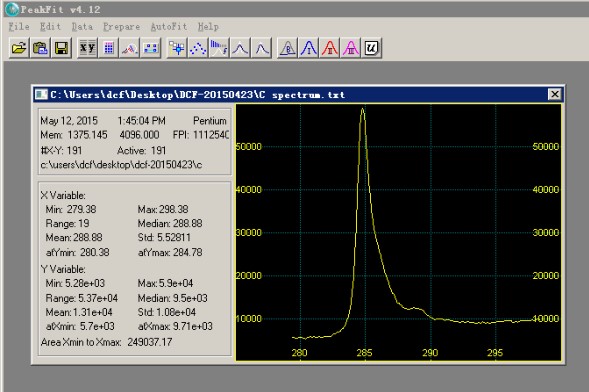Launch AutoFit Peaks I blue icon
Image resolution: width=589 pixels, height=392 pixels.
tap(308, 48)
